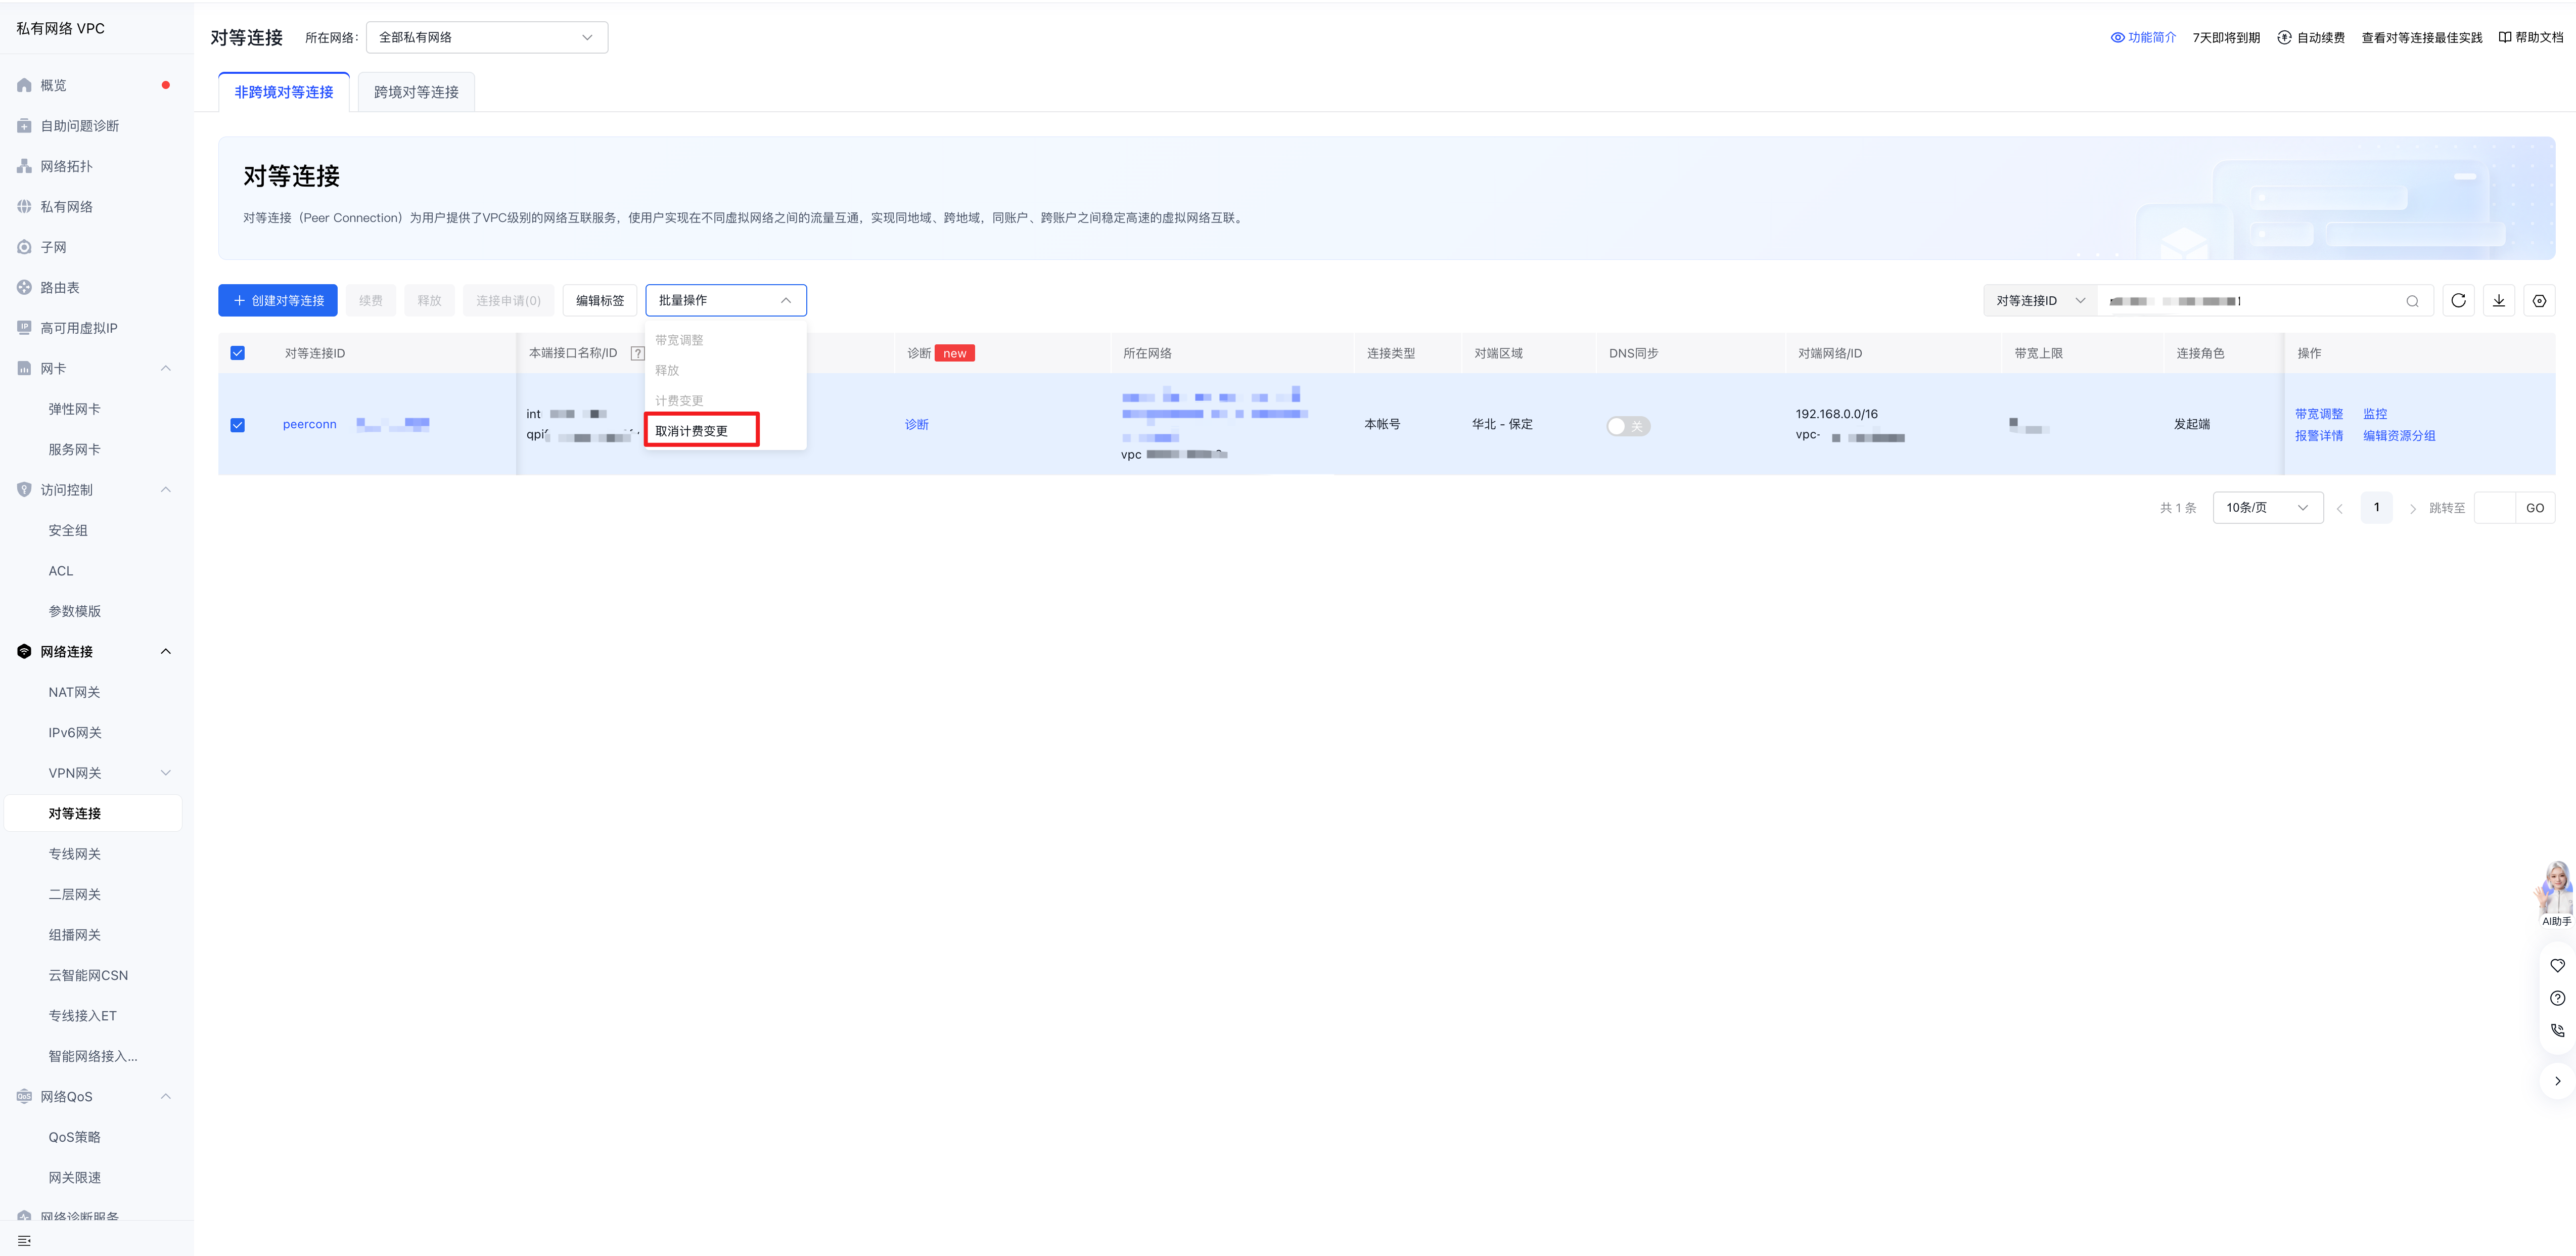The image size is (2576, 1256).
Task: Click the question mark help icon
Action: point(2557,998)
